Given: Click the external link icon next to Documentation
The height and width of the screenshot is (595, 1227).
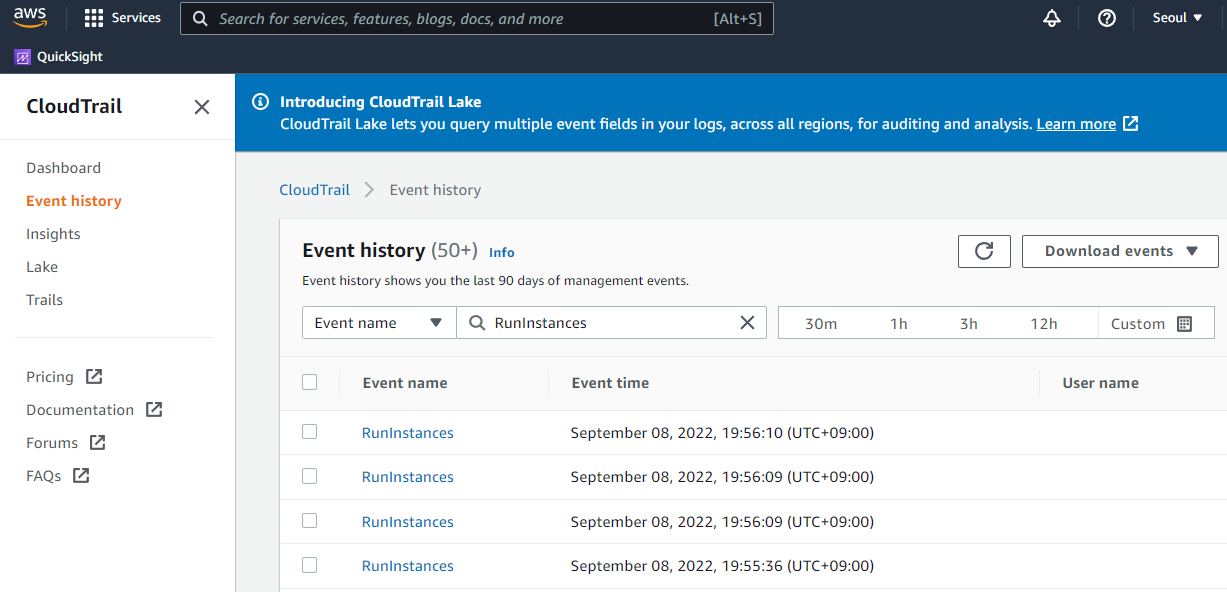Looking at the screenshot, I should coord(154,410).
